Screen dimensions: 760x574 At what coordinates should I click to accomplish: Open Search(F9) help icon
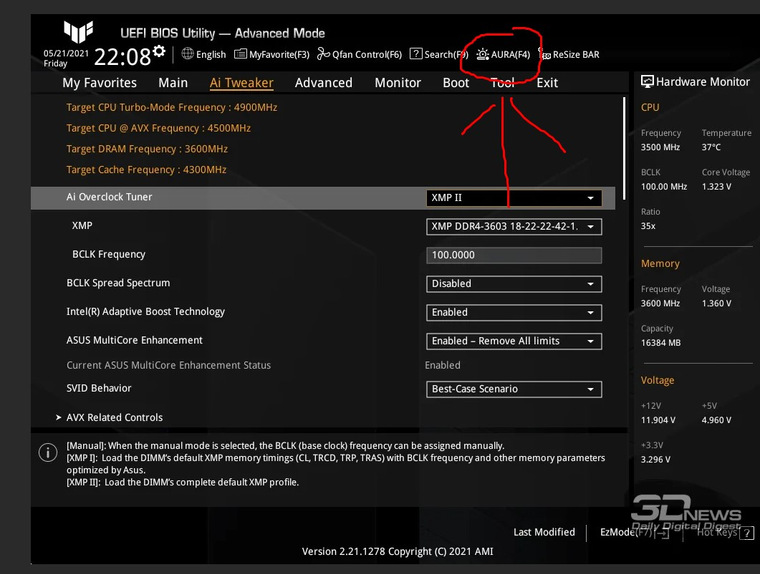coord(416,54)
